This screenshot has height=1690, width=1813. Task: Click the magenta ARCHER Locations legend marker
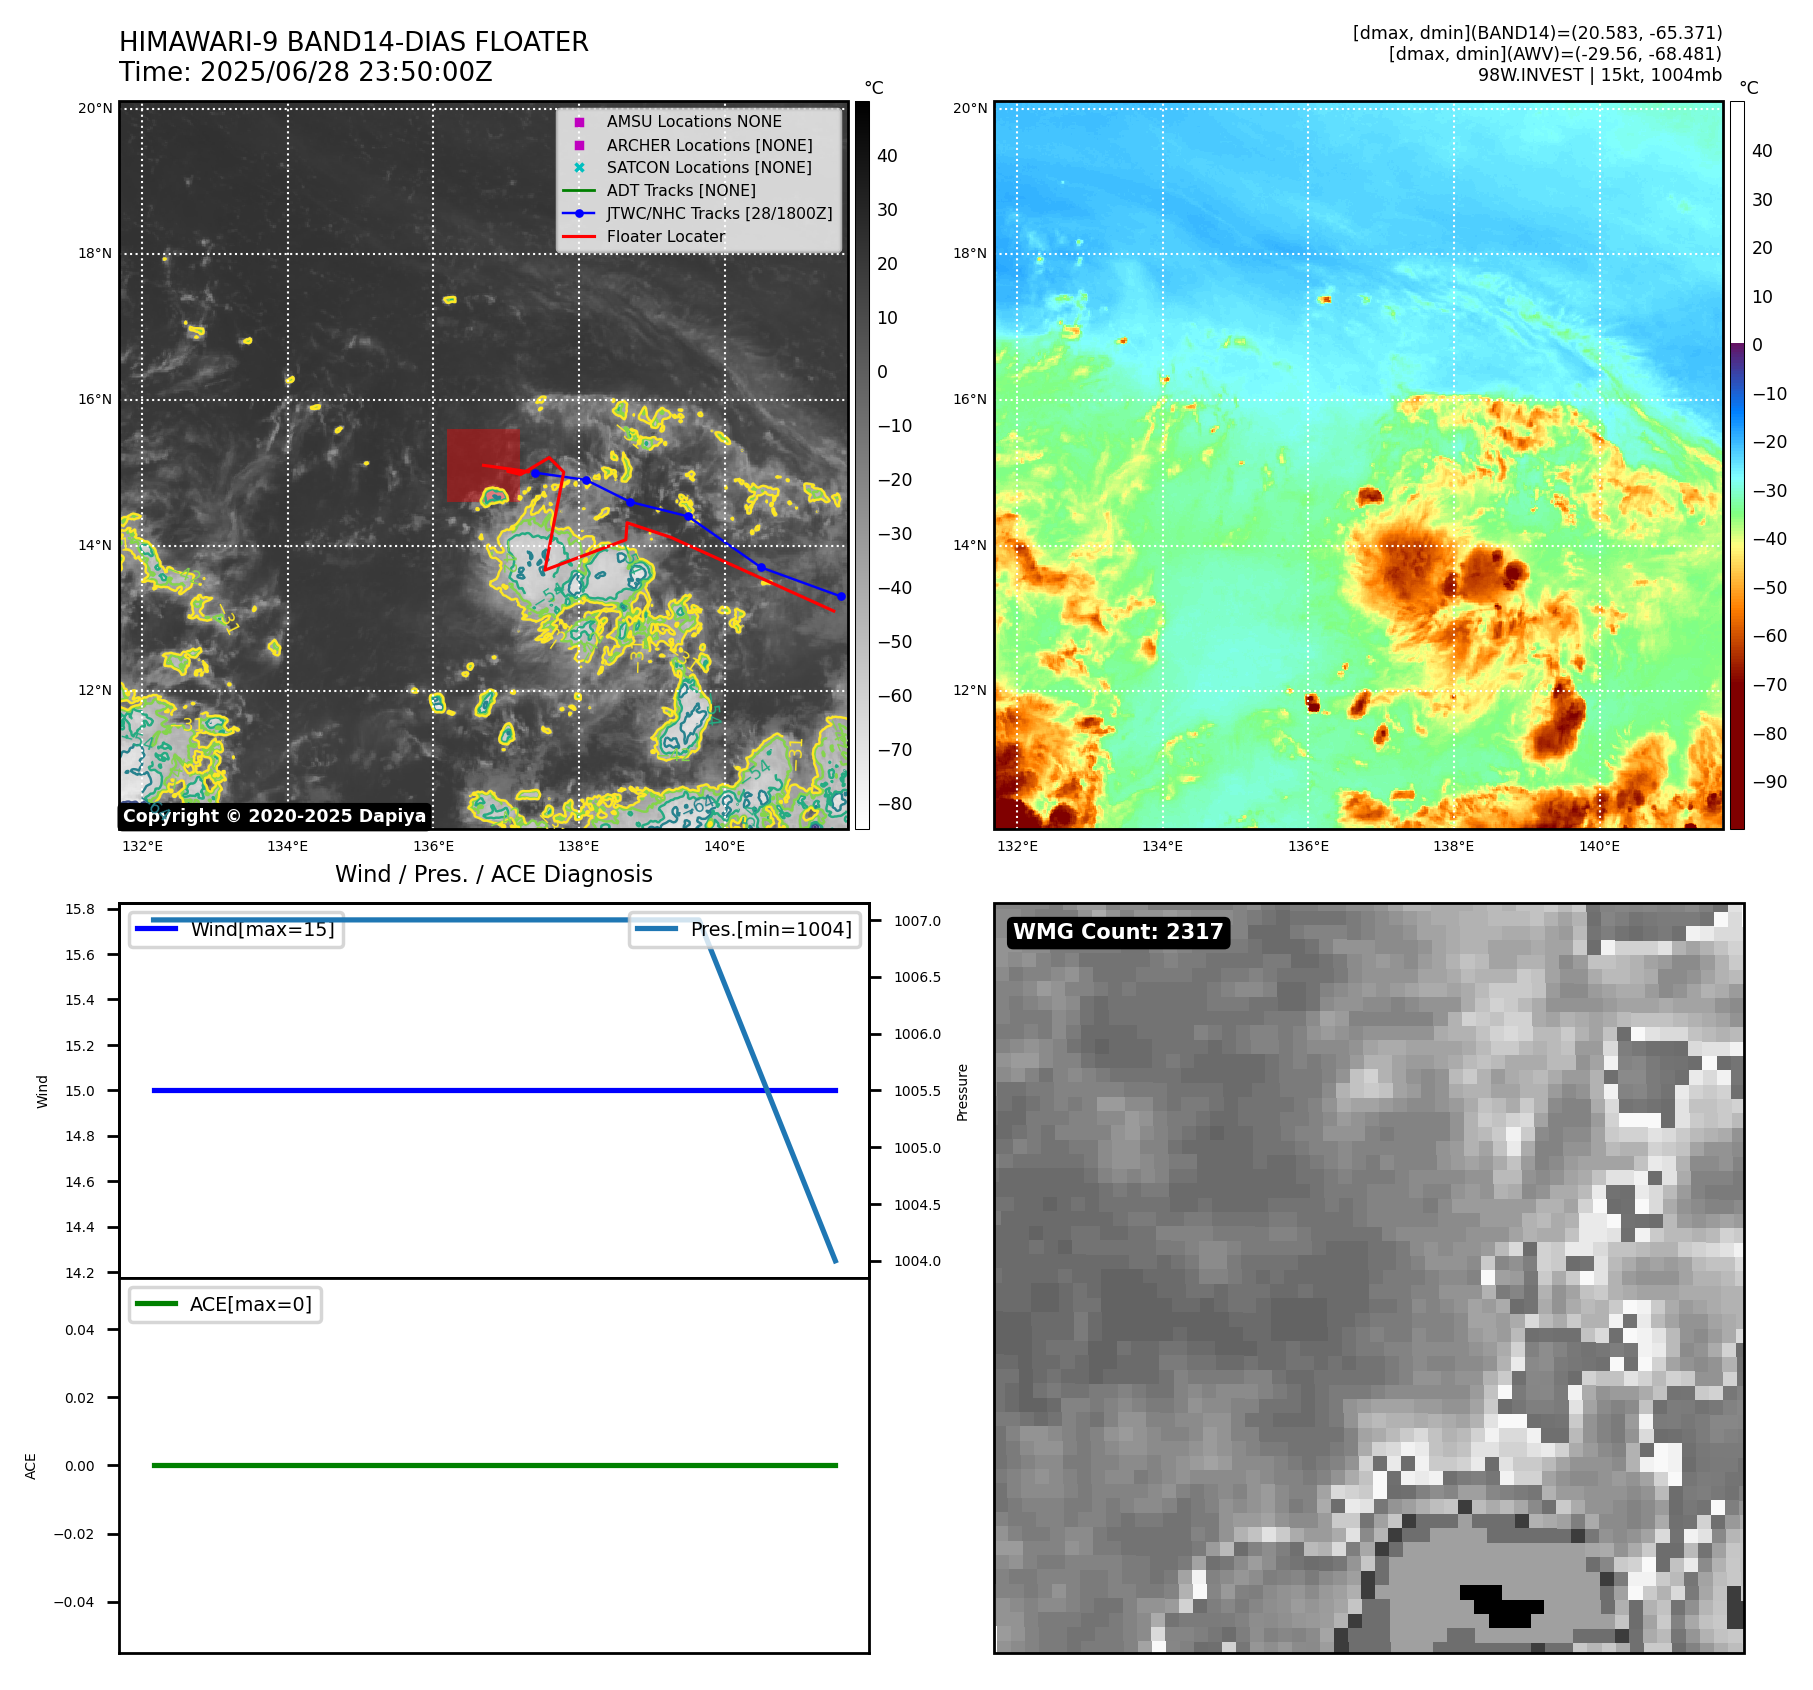(579, 145)
